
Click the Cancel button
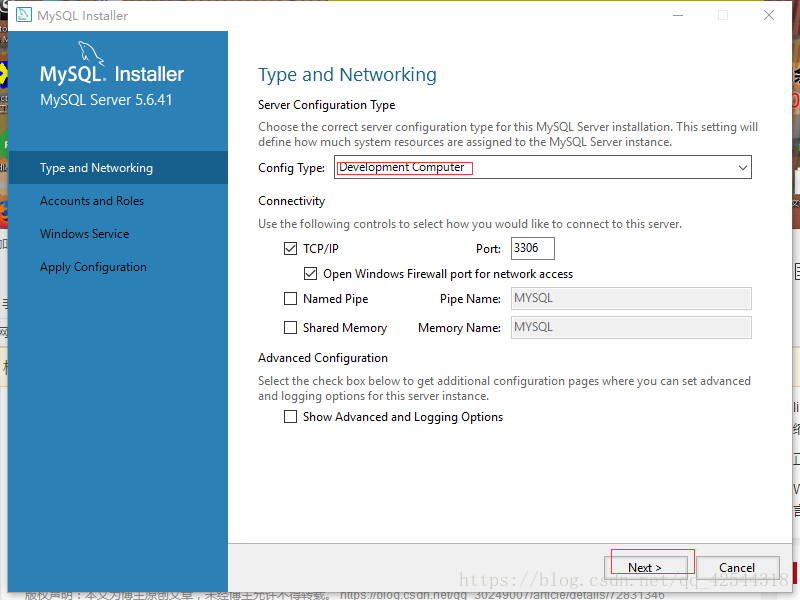point(737,567)
